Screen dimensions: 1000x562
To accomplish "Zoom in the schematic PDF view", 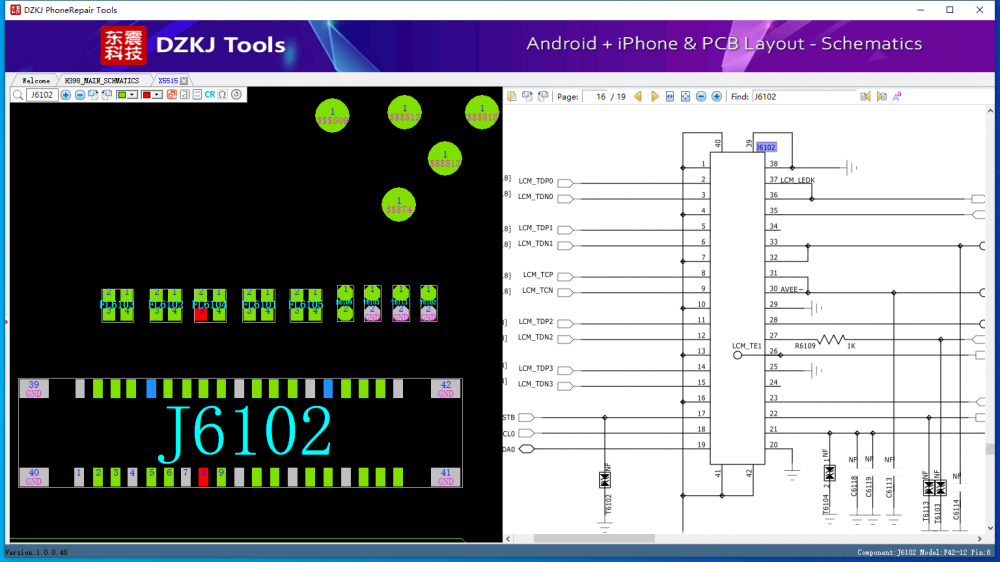I will pyautogui.click(x=716, y=97).
